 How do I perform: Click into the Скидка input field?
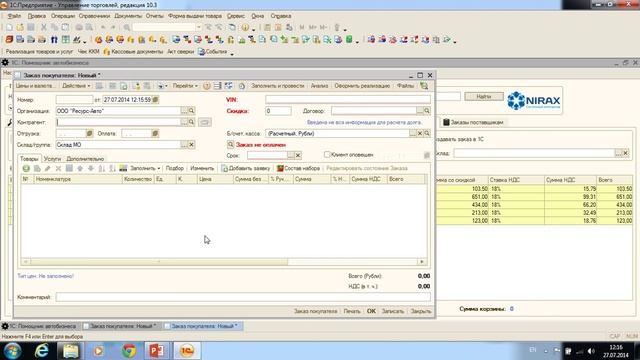point(278,111)
